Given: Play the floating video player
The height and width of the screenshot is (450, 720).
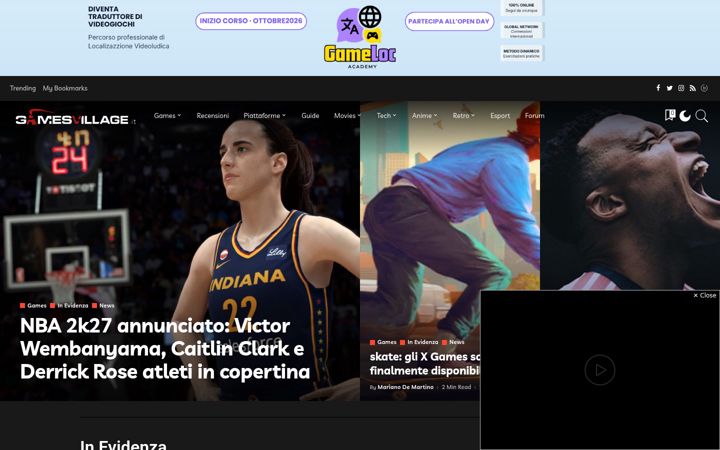Looking at the screenshot, I should [x=600, y=370].
